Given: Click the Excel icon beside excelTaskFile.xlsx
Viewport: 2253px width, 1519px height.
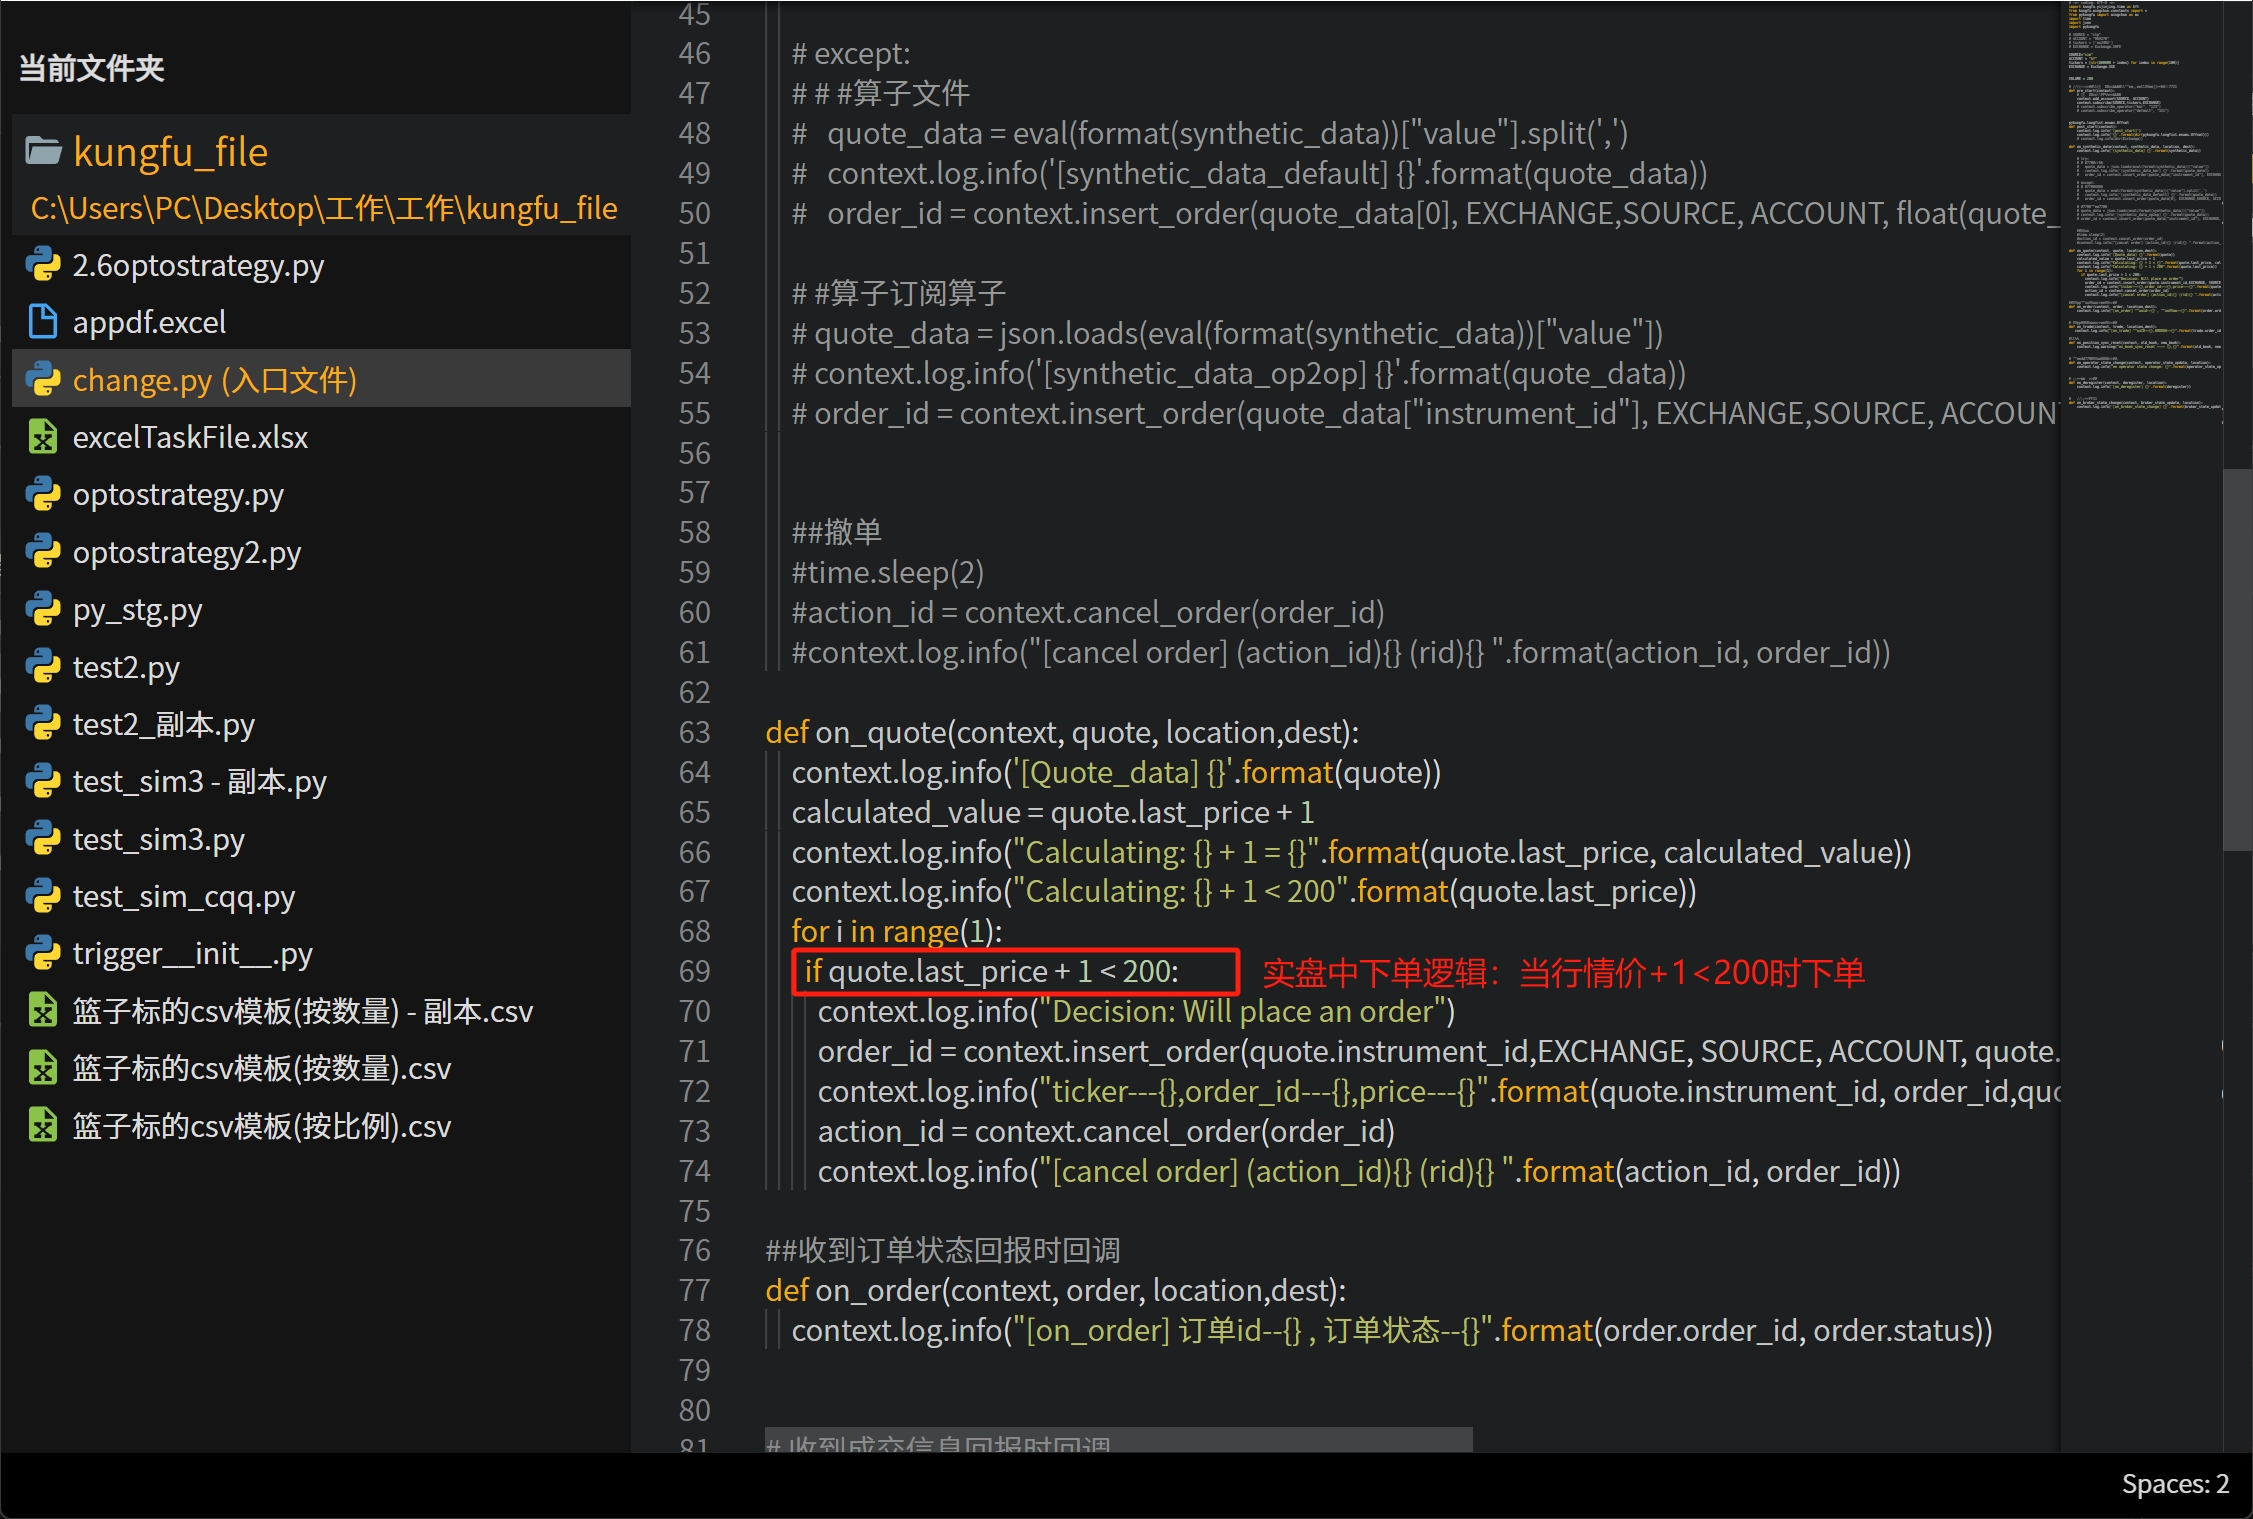Looking at the screenshot, I should tap(43, 437).
